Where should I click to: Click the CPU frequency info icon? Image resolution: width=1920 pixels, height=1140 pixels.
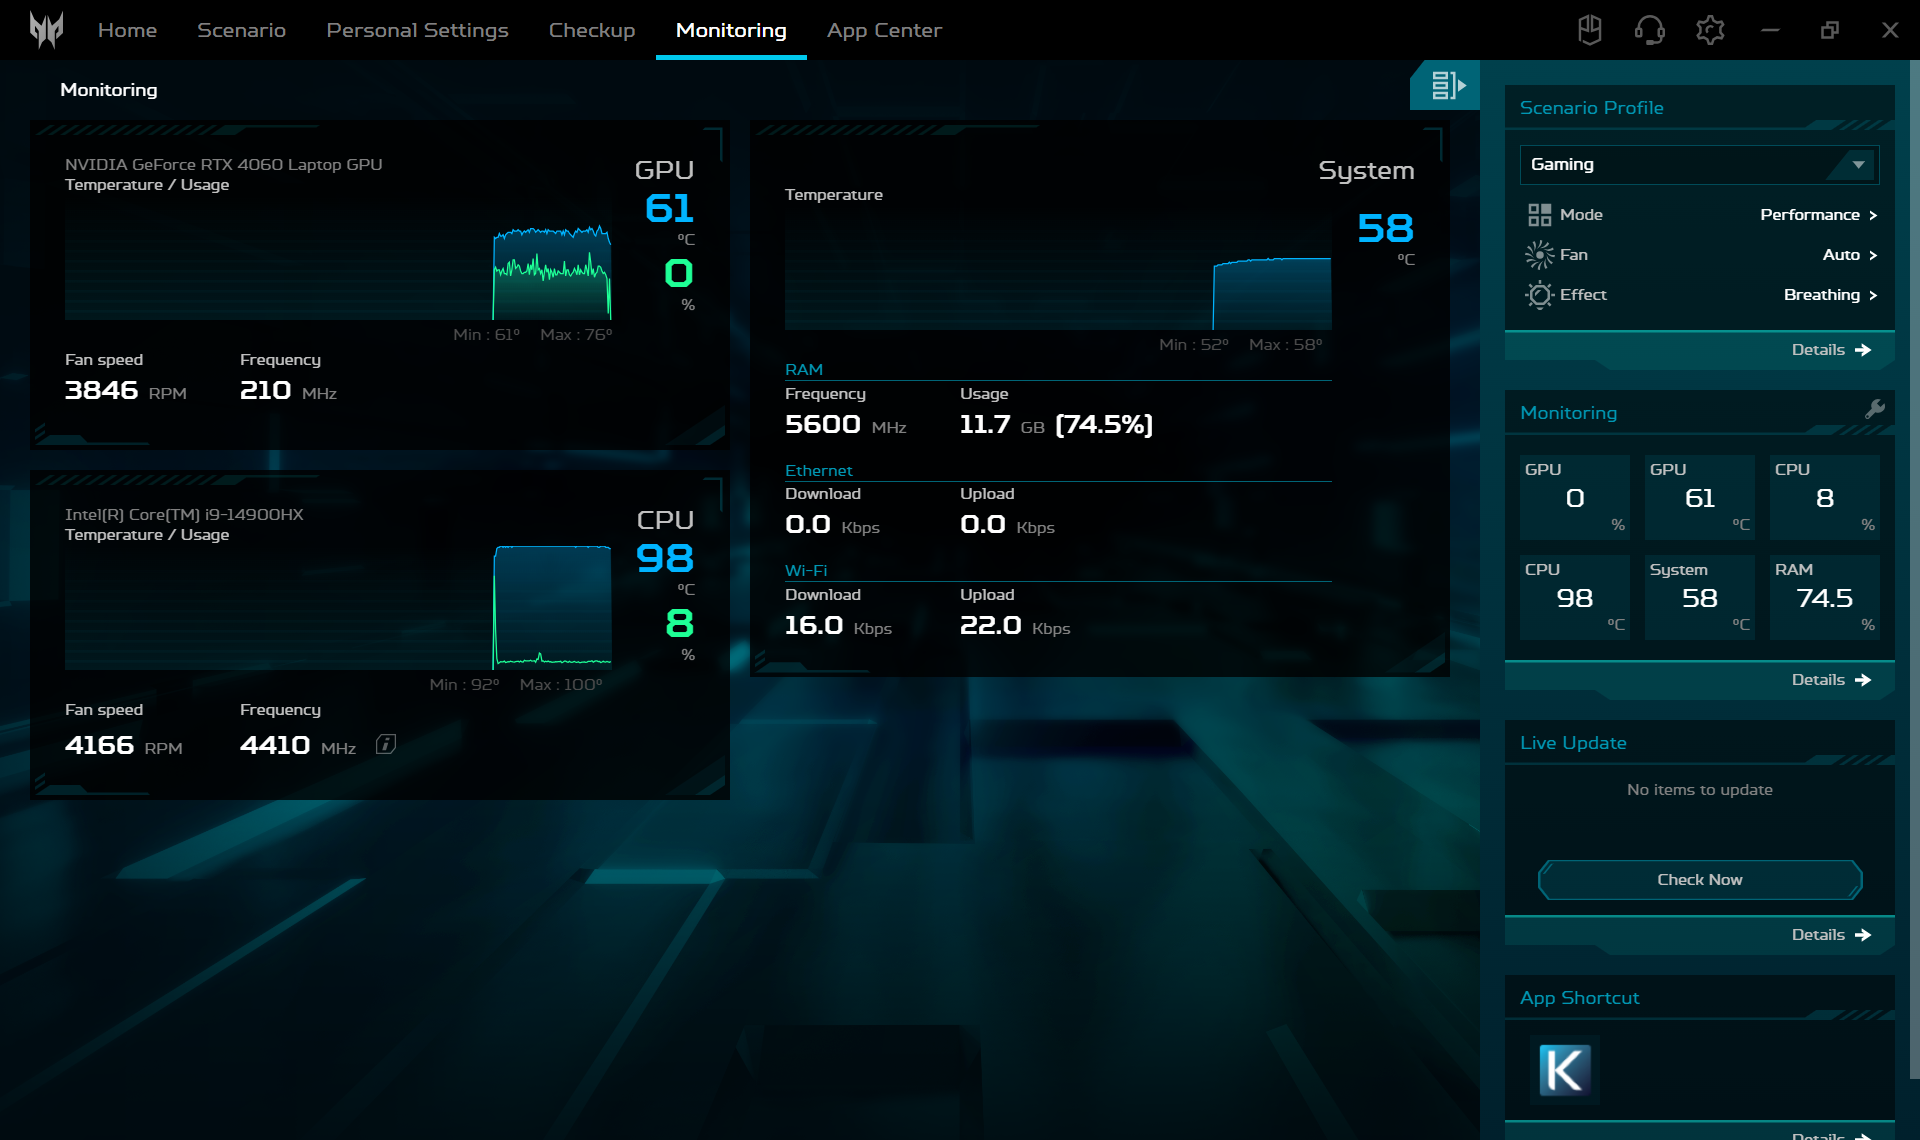(386, 744)
